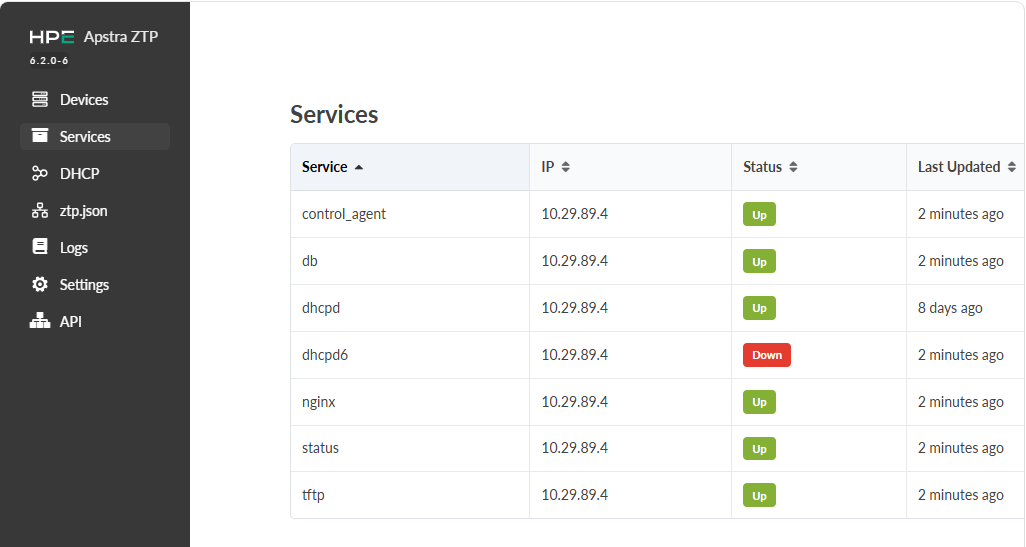Click the IP 10.29.89.4 in control_agent row
The height and width of the screenshot is (547, 1026).
[575, 214]
